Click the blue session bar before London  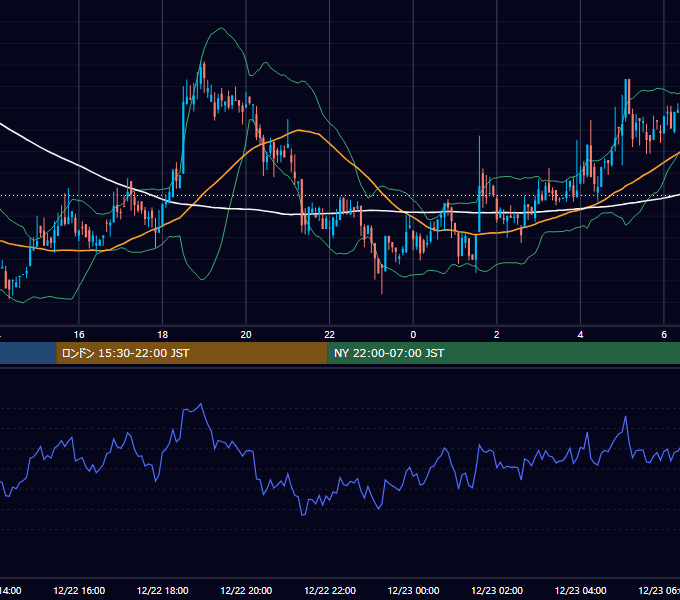[28, 353]
